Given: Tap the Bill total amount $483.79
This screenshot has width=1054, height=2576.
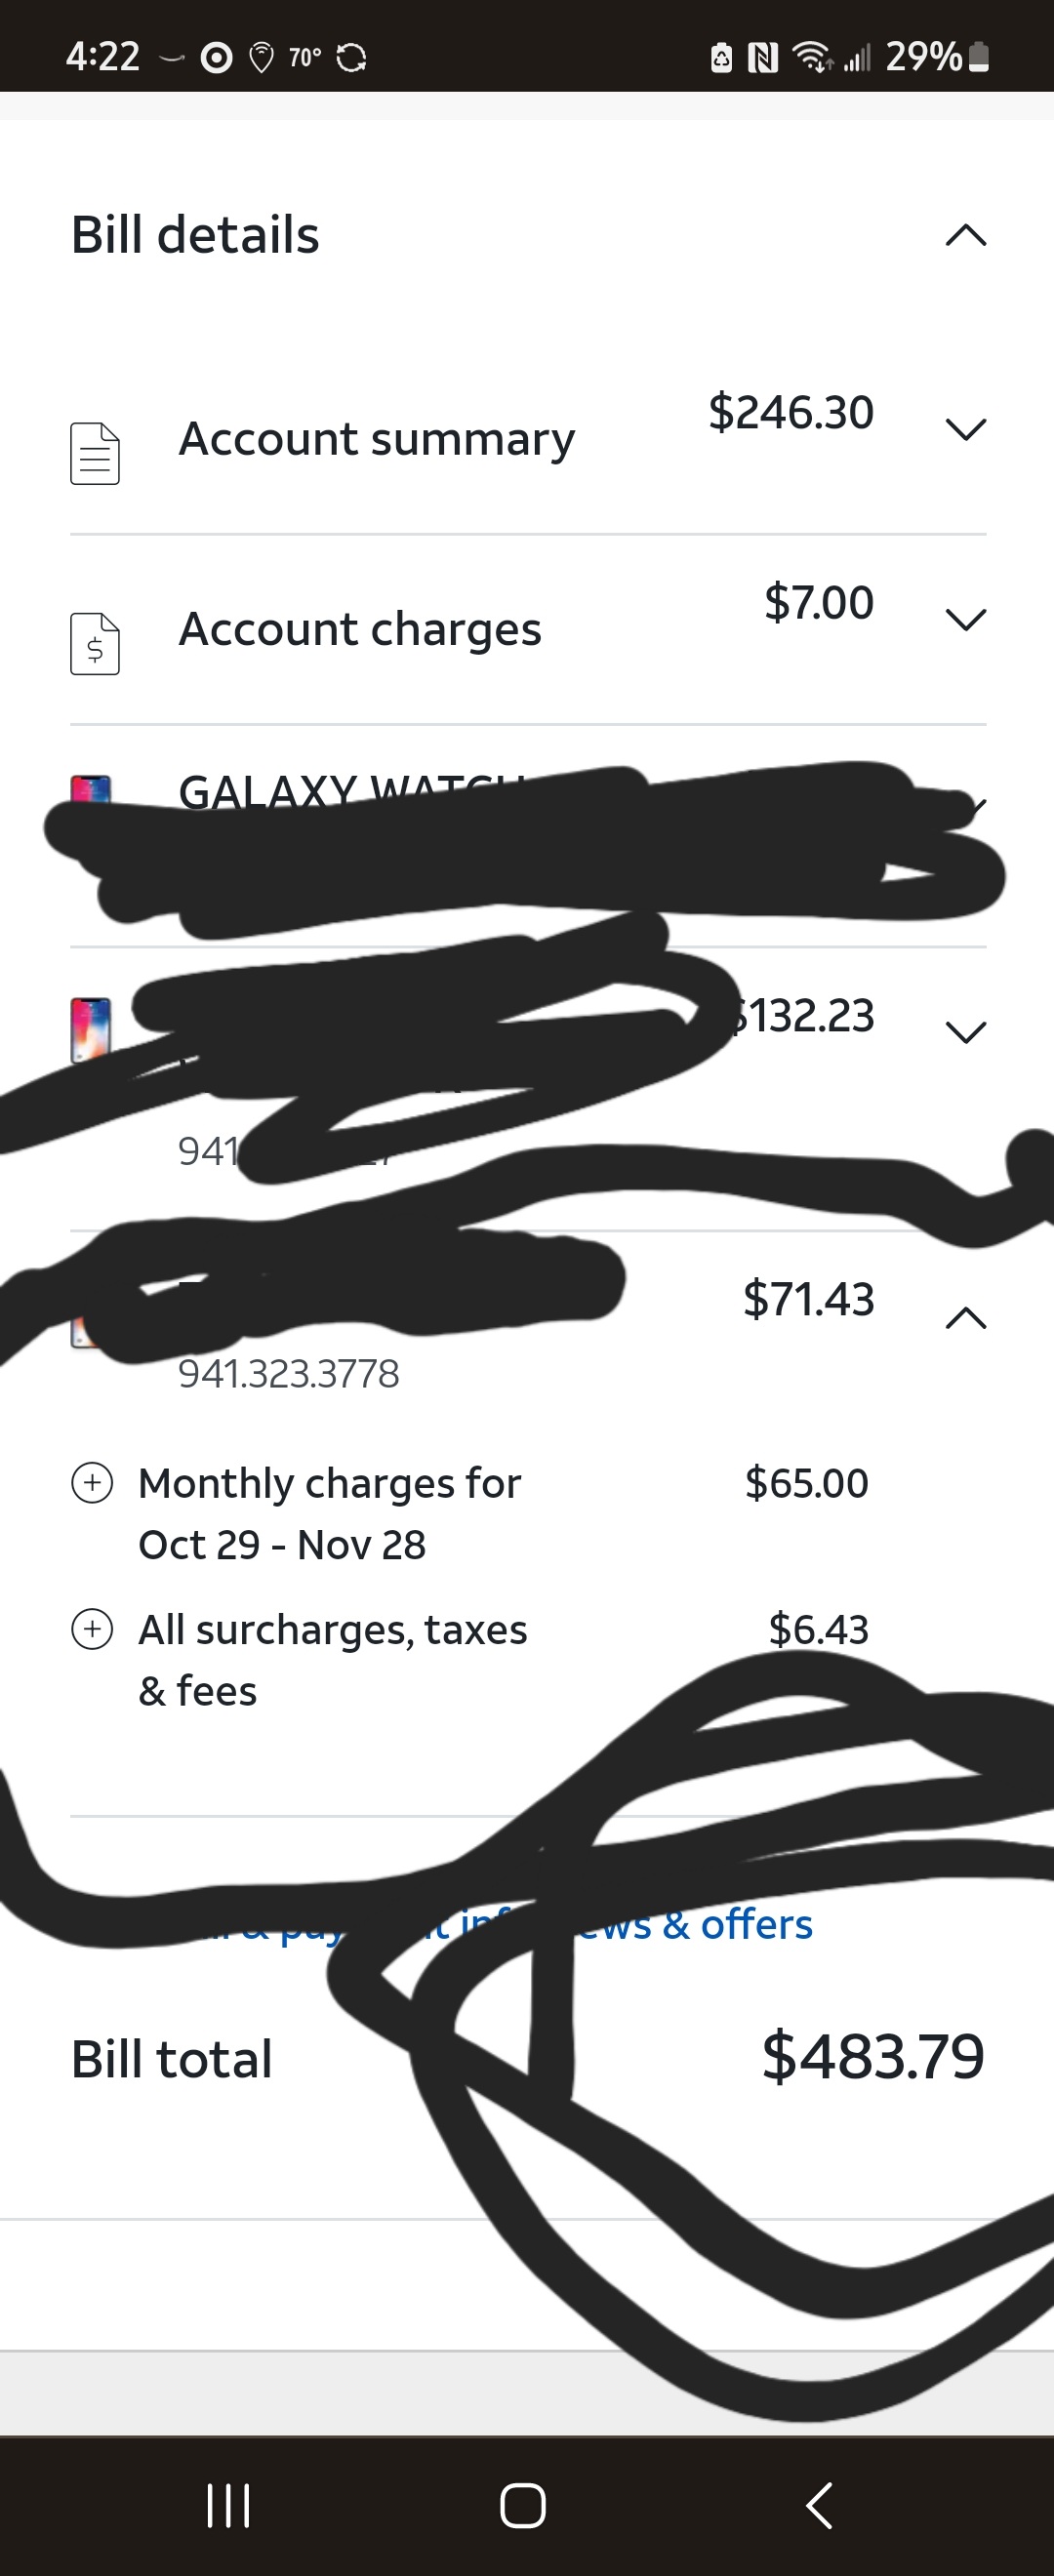Looking at the screenshot, I should click(x=872, y=2057).
